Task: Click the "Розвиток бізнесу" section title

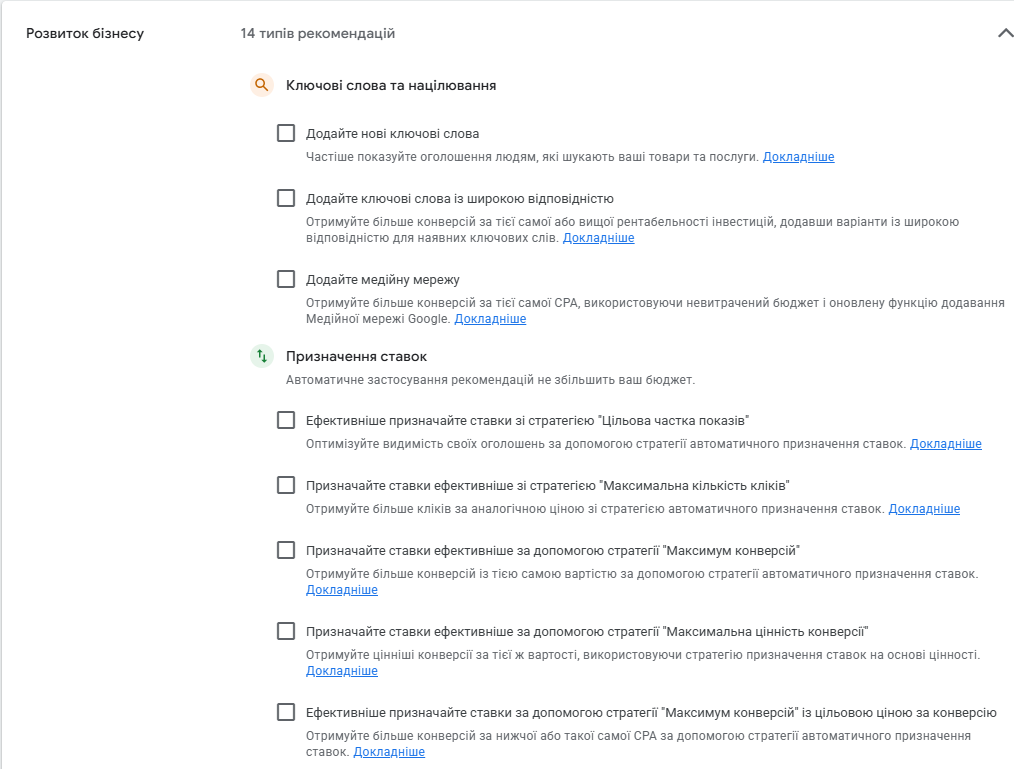Action: coord(85,34)
